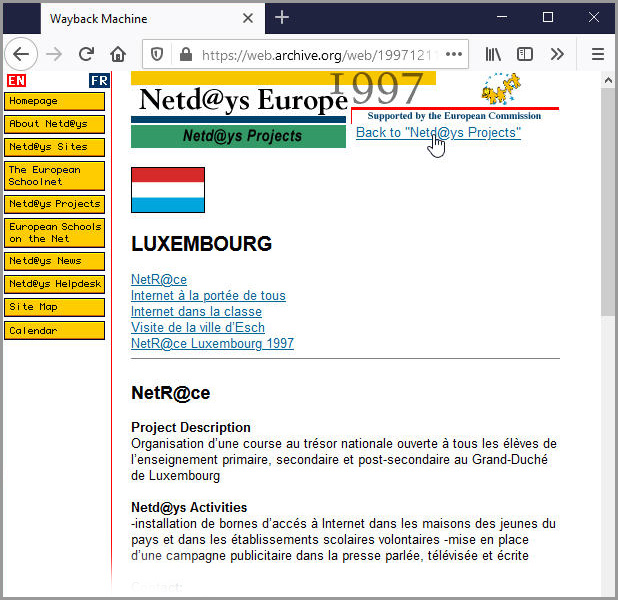The height and width of the screenshot is (600, 618).
Task: Open the browser Home icon
Action: [118, 54]
